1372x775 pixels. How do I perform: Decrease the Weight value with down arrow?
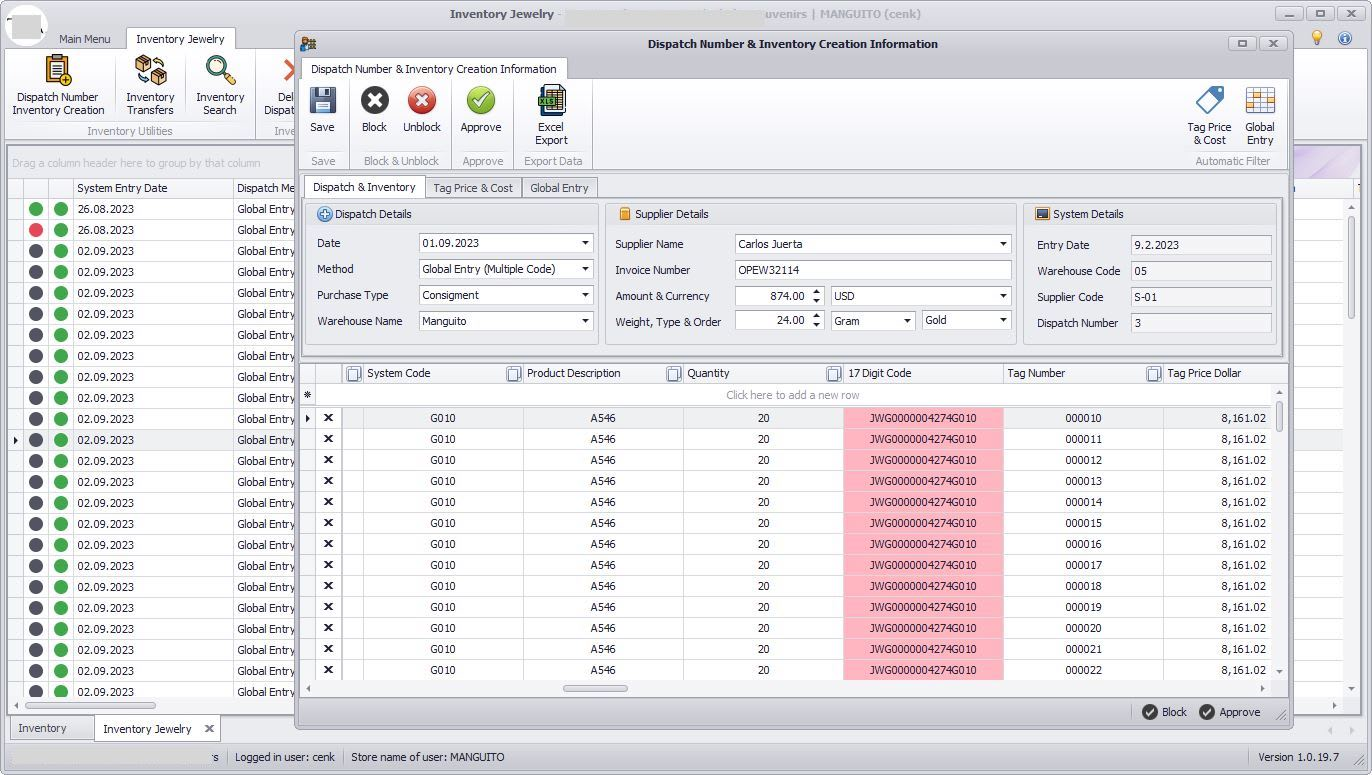[x=817, y=325]
